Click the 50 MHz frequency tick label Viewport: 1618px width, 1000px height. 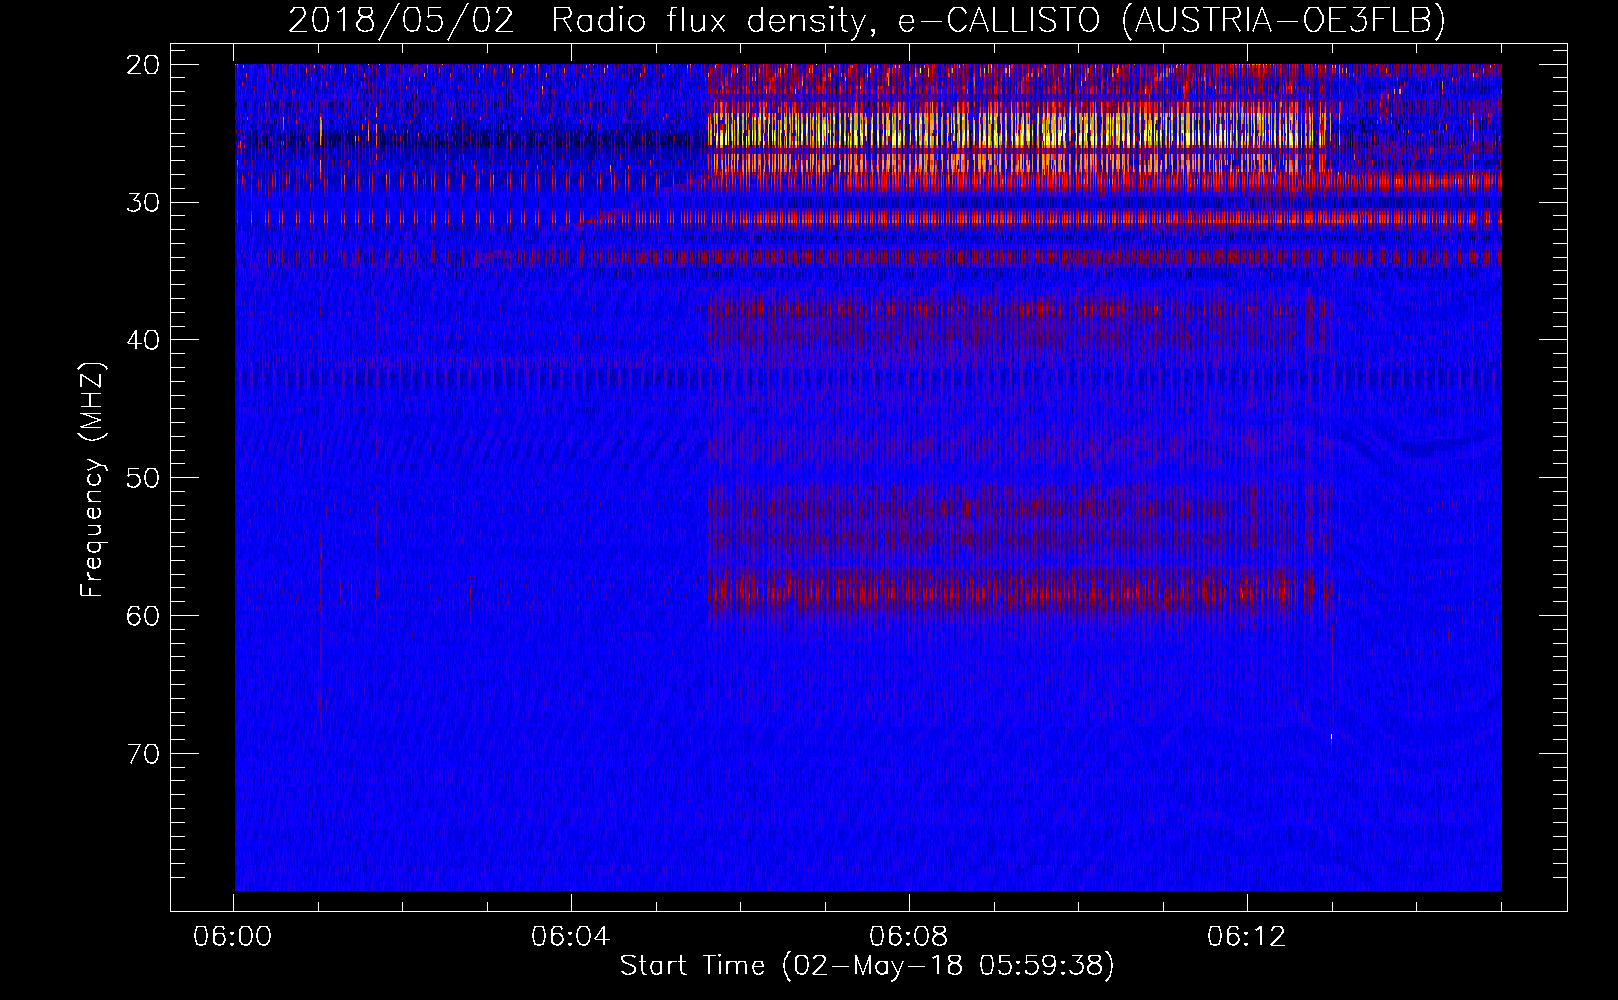(x=144, y=477)
